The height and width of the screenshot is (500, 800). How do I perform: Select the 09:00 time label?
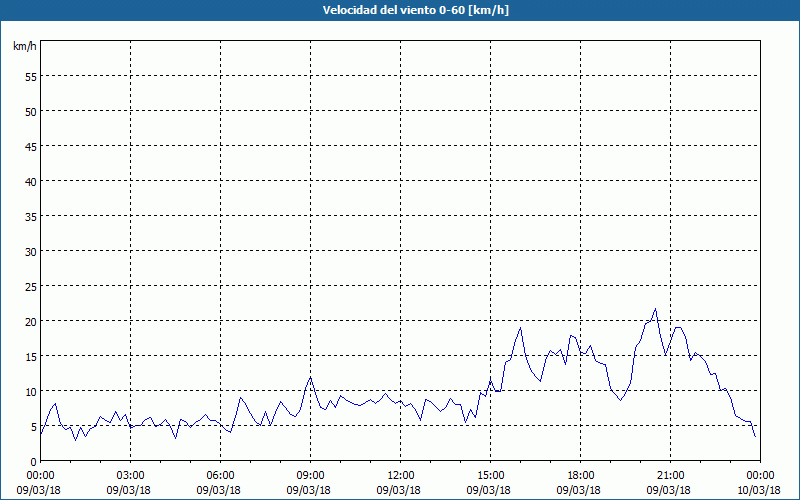coord(310,475)
